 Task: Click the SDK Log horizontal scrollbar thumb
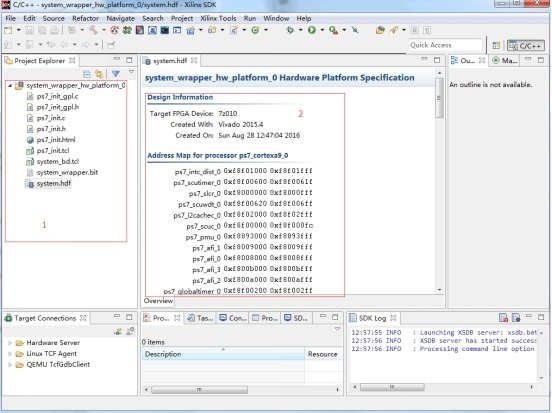392,387
